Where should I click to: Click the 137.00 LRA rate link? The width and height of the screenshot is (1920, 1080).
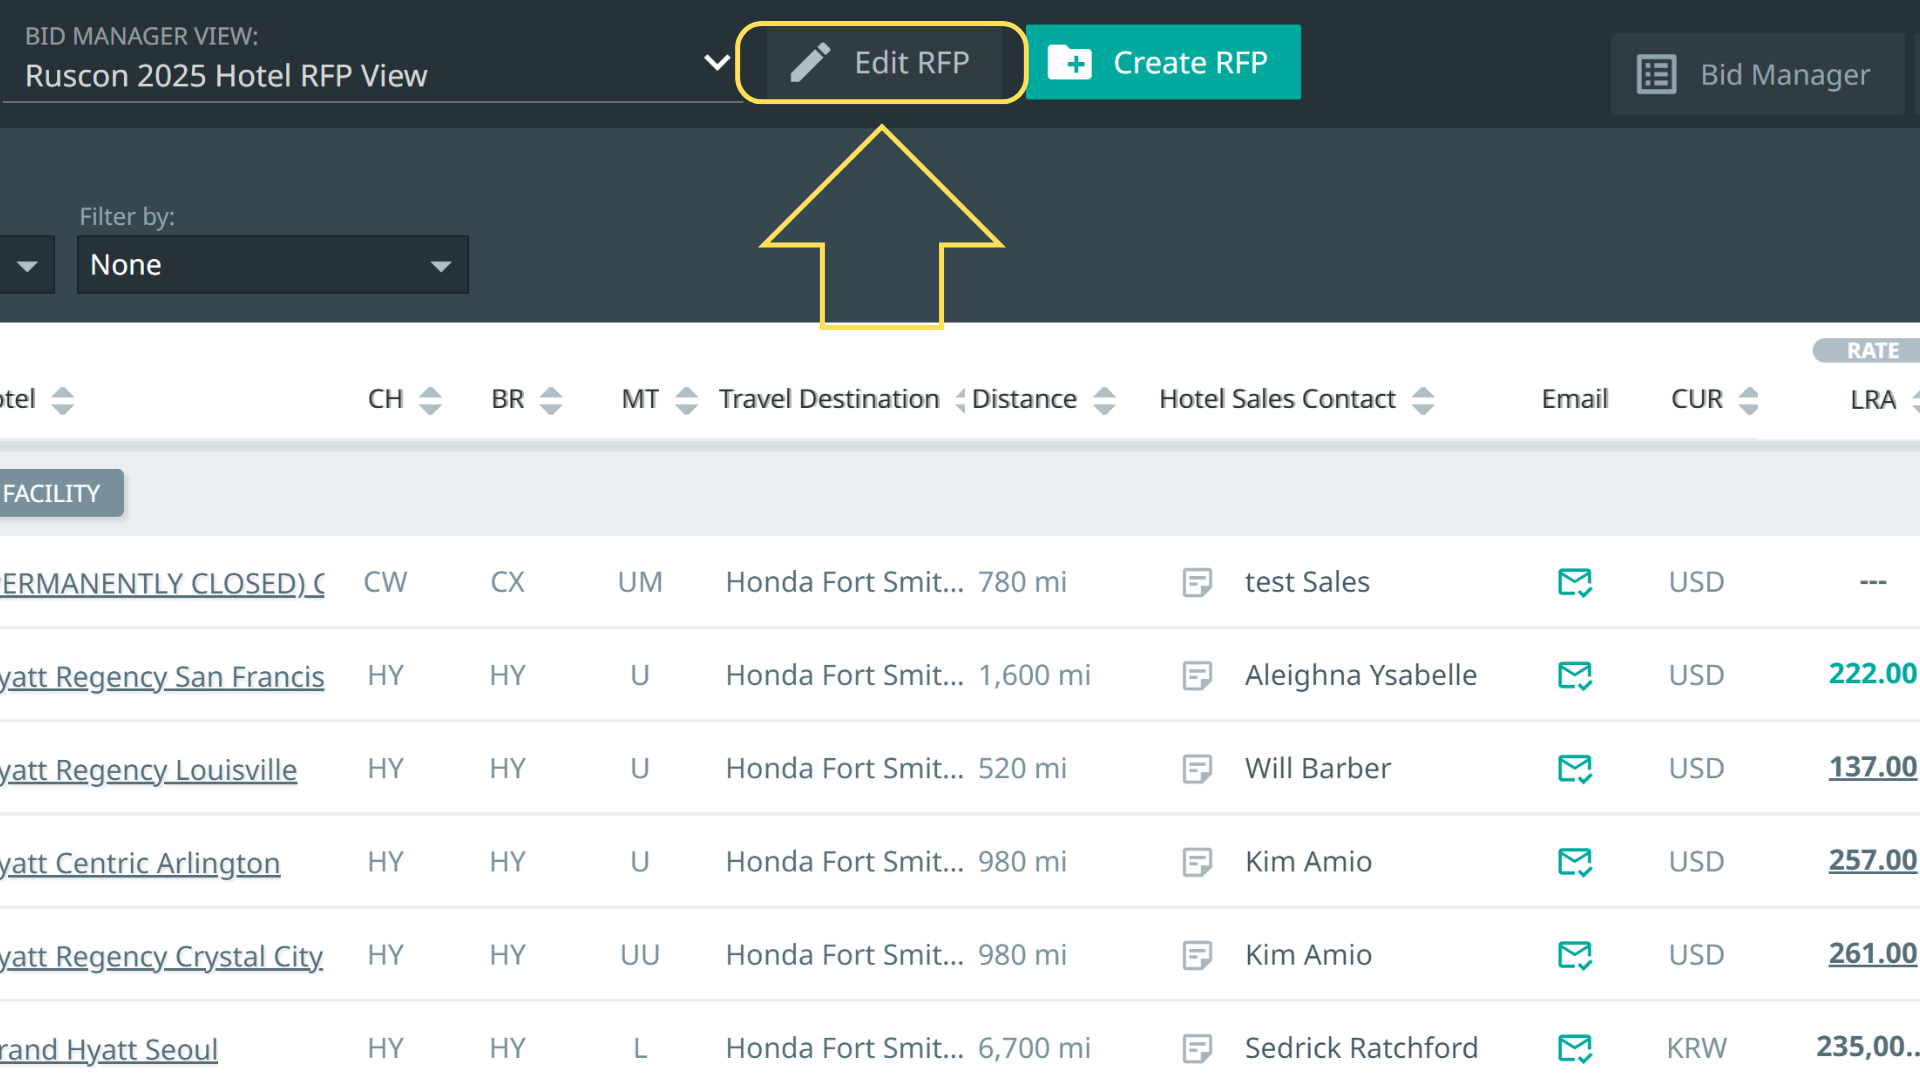(x=1872, y=767)
